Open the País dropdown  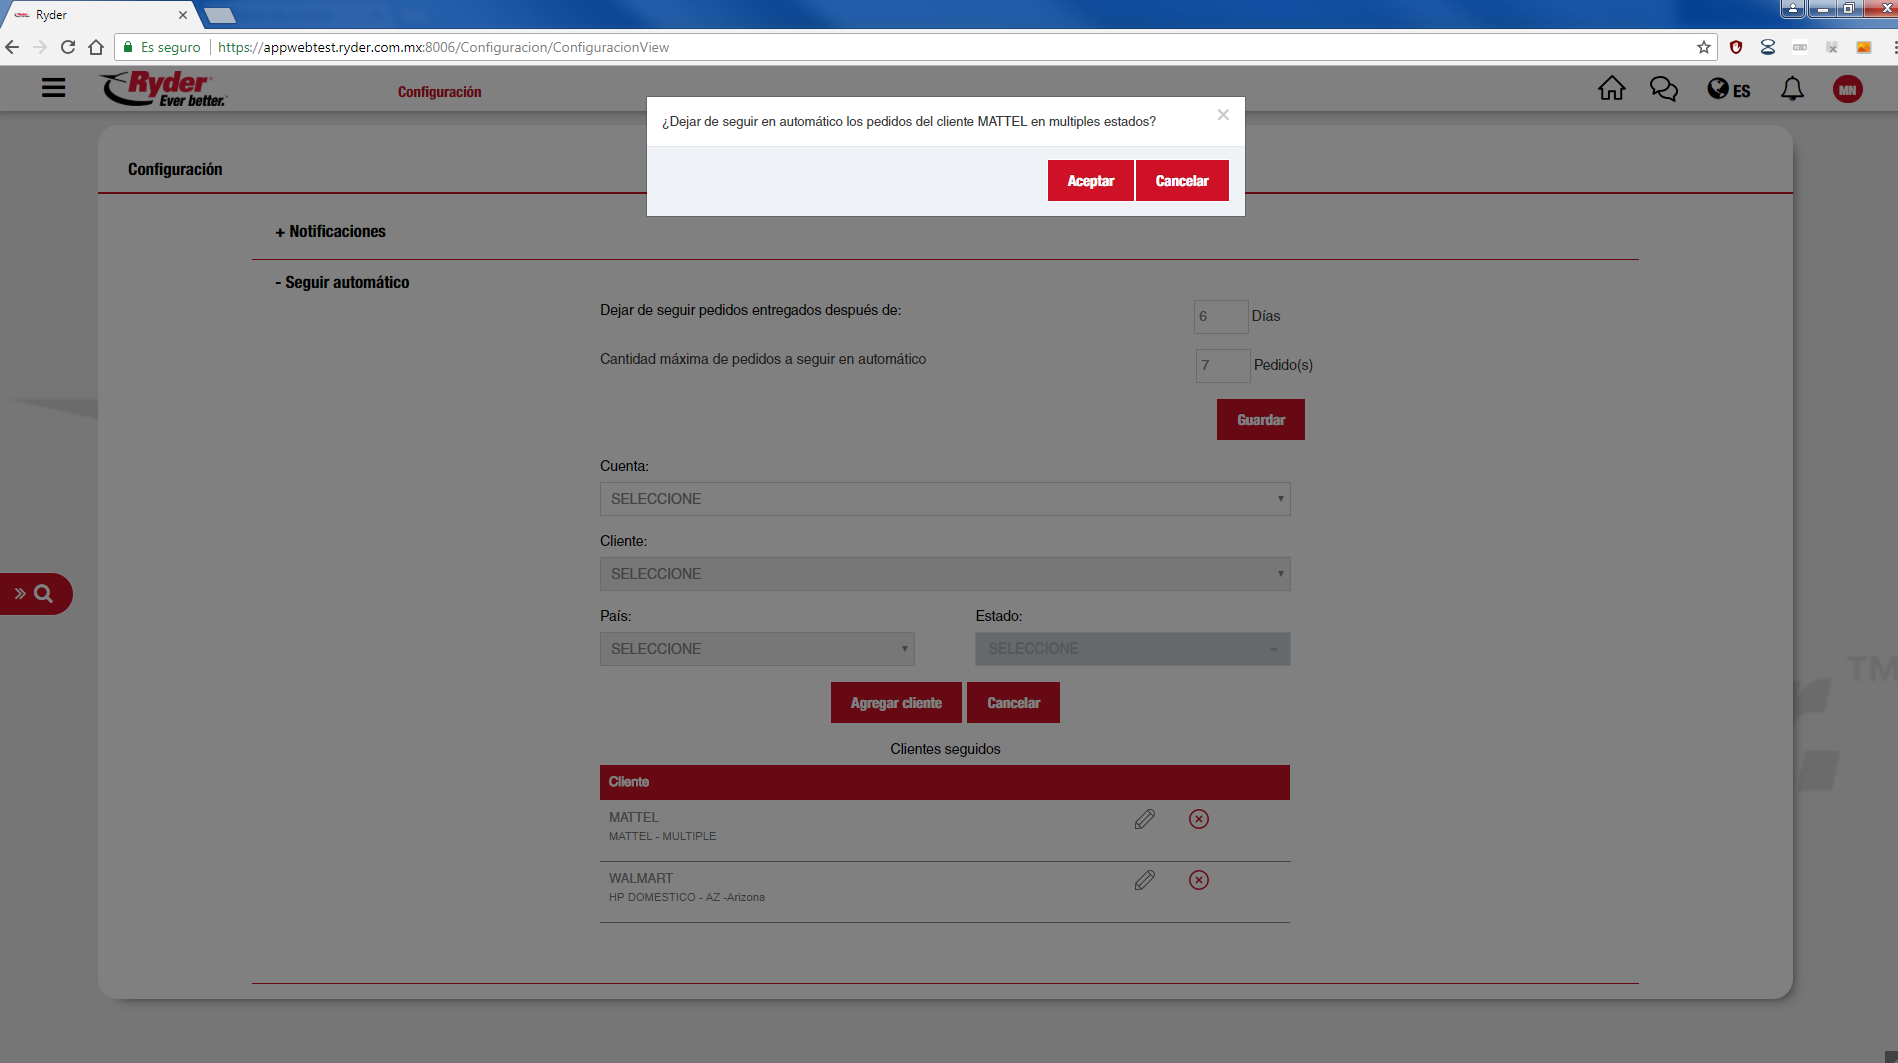[x=756, y=649]
